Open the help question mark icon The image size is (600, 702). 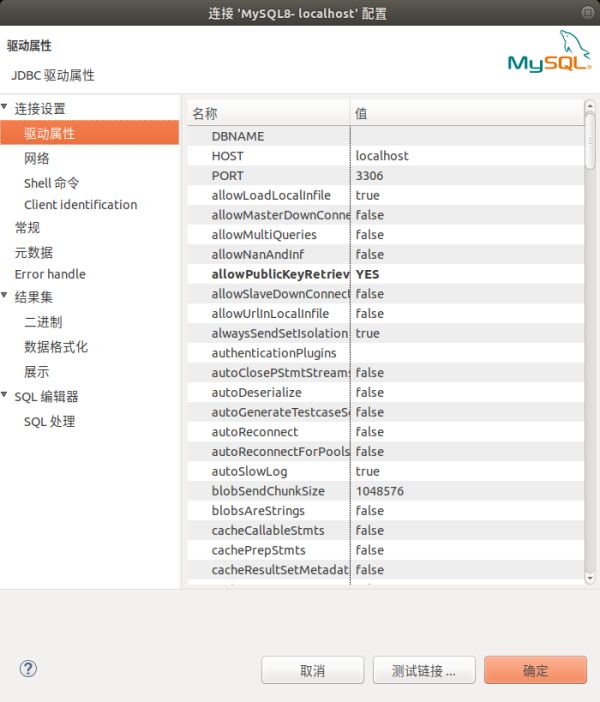point(28,669)
